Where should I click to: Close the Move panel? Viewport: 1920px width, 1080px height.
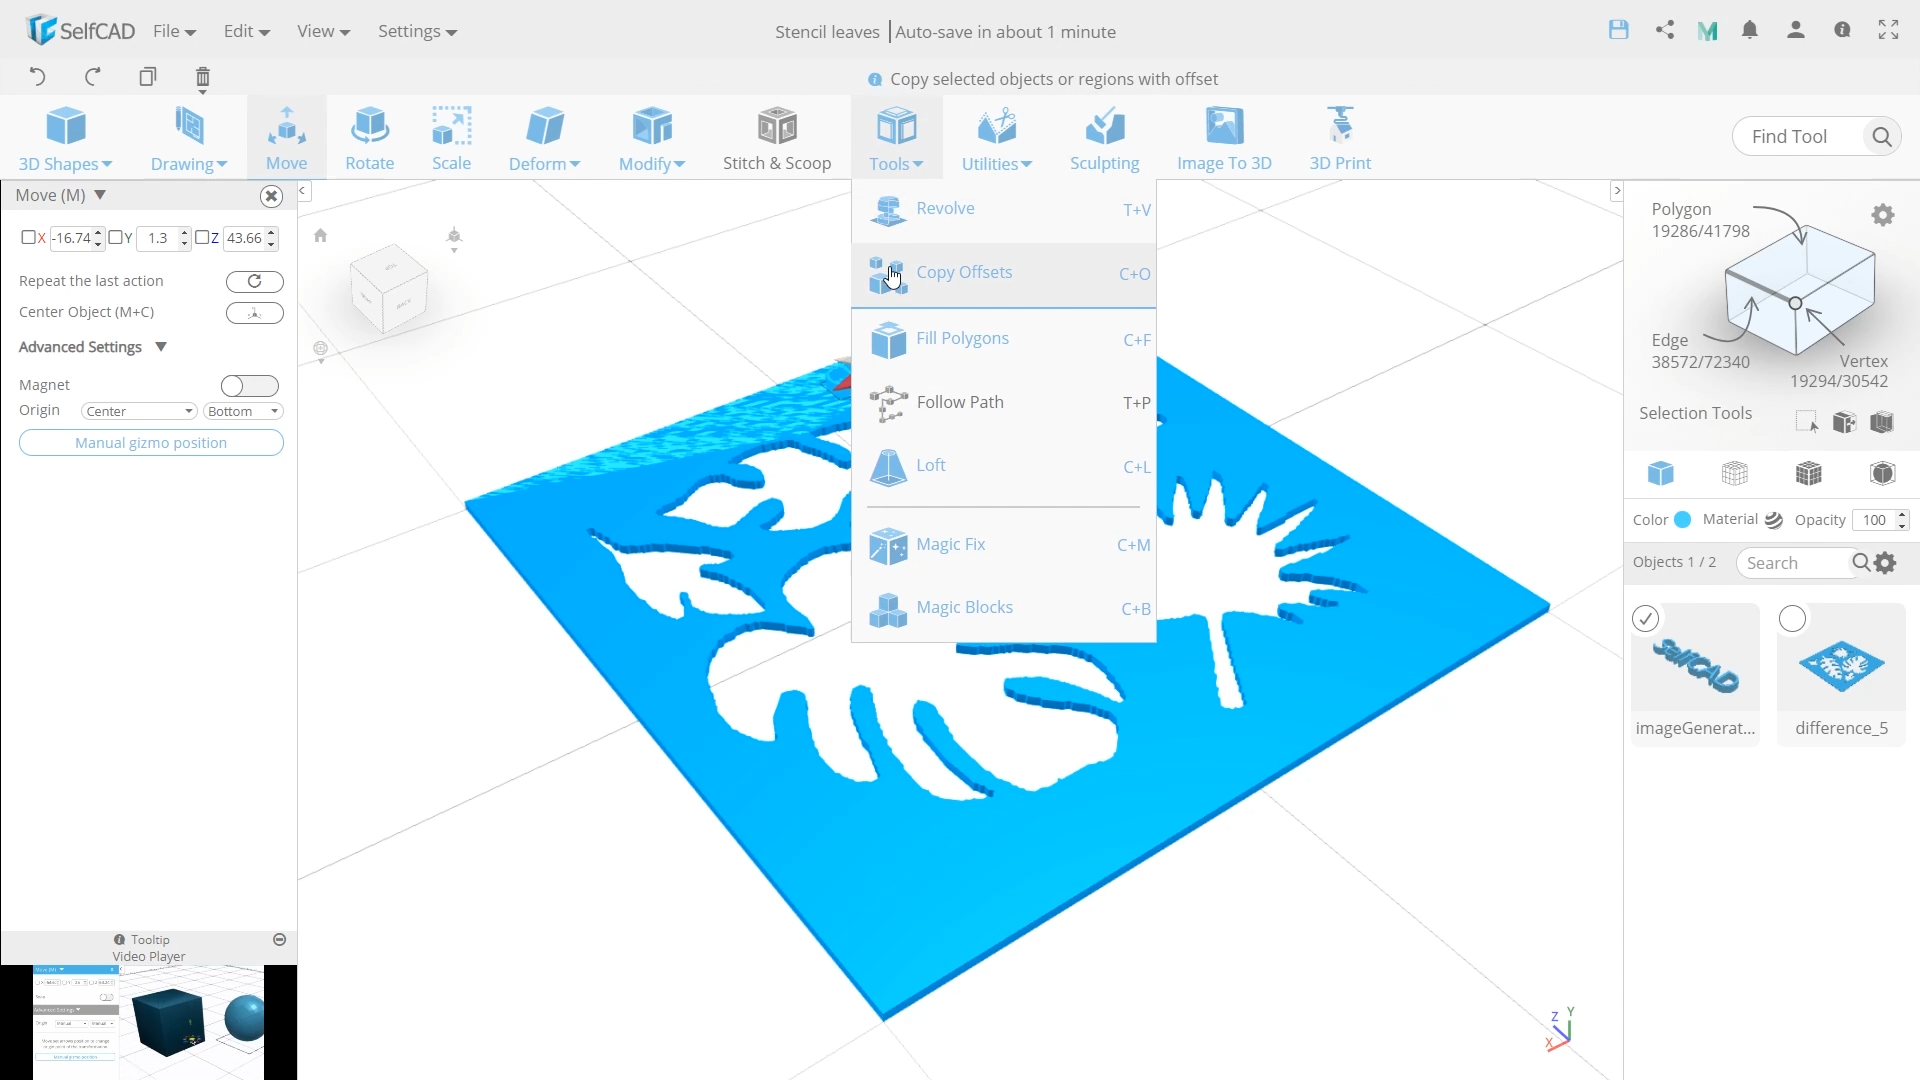click(271, 196)
